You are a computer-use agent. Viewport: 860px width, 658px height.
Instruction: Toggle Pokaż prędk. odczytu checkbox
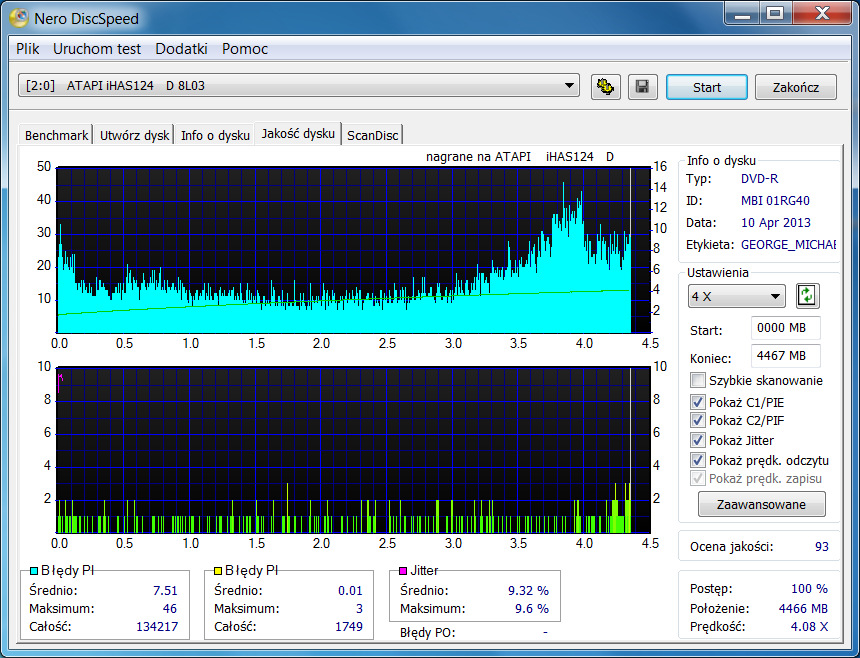(x=698, y=460)
